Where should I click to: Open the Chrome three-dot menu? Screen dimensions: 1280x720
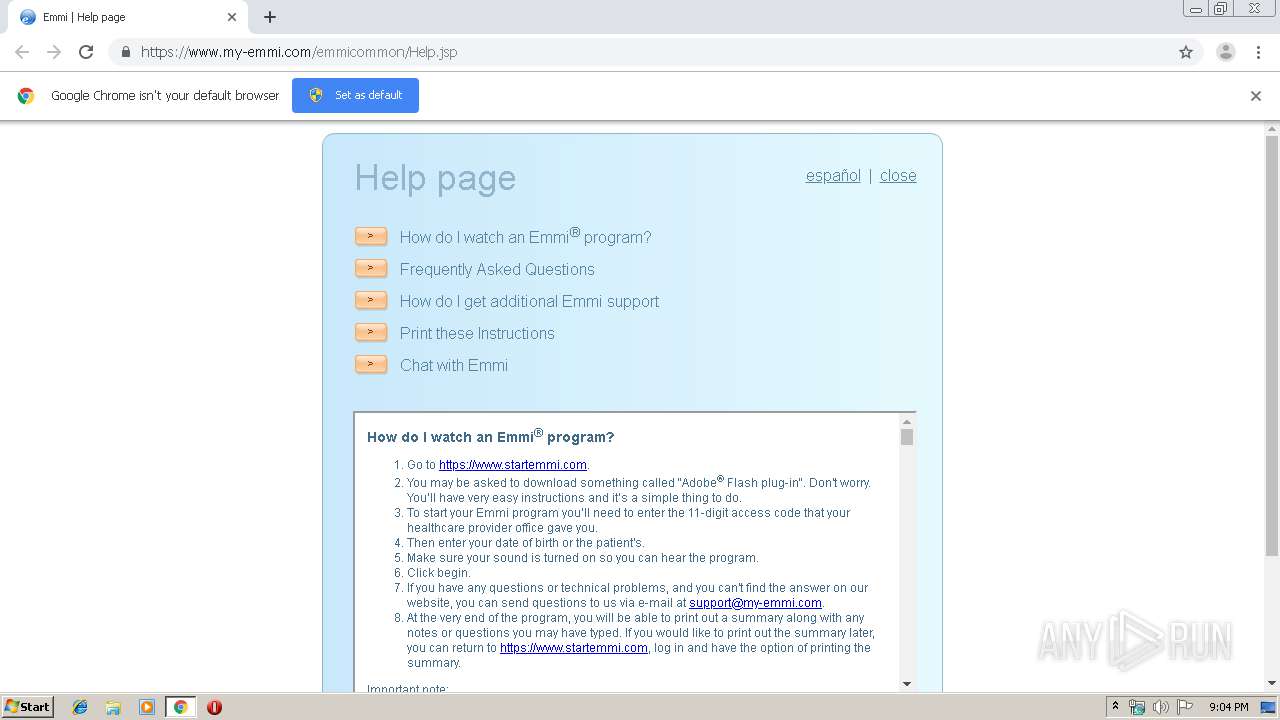1258,52
